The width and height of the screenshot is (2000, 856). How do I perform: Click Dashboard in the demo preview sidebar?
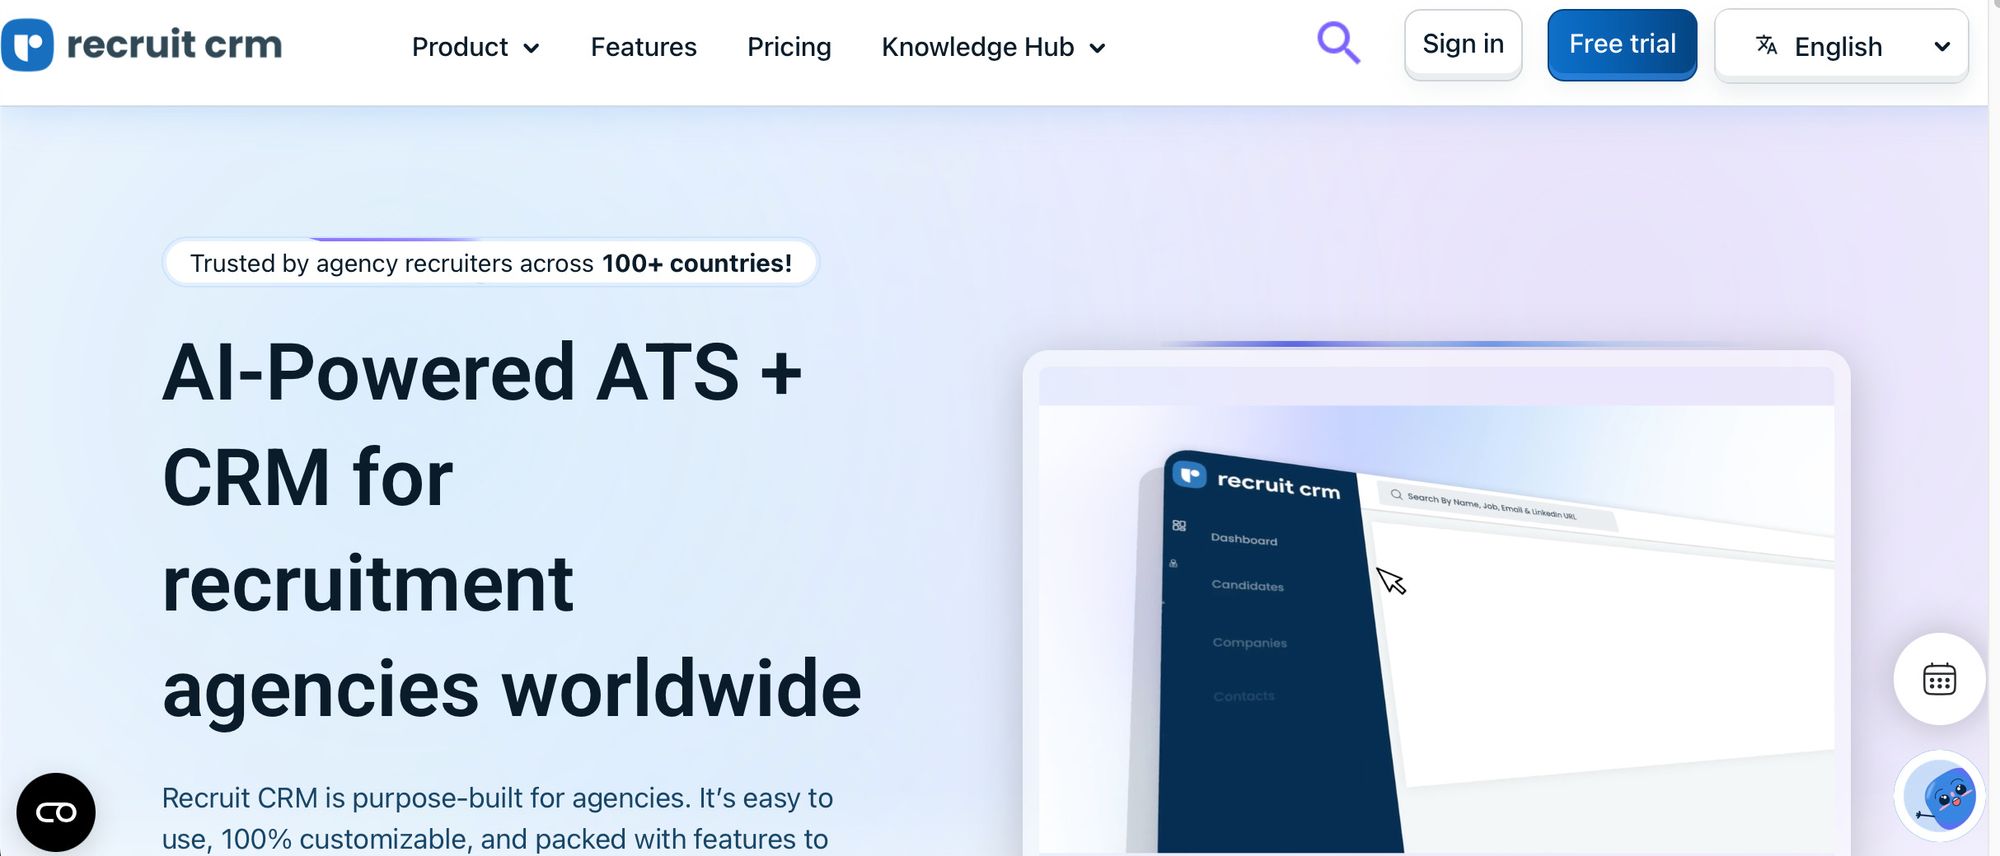point(1244,539)
